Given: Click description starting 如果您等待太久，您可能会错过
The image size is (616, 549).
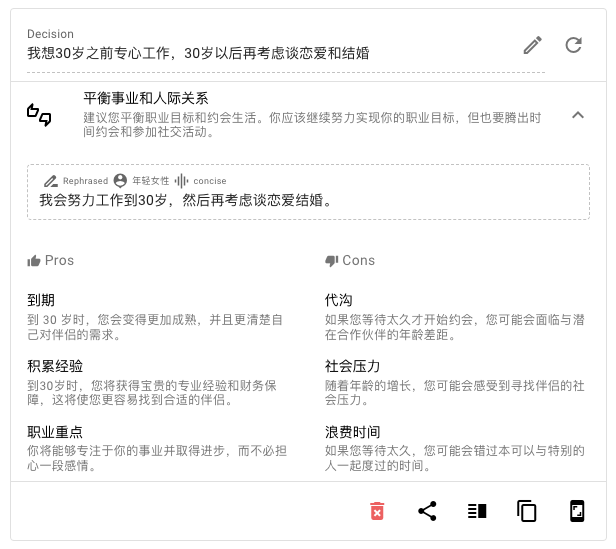Looking at the screenshot, I should 455,458.
